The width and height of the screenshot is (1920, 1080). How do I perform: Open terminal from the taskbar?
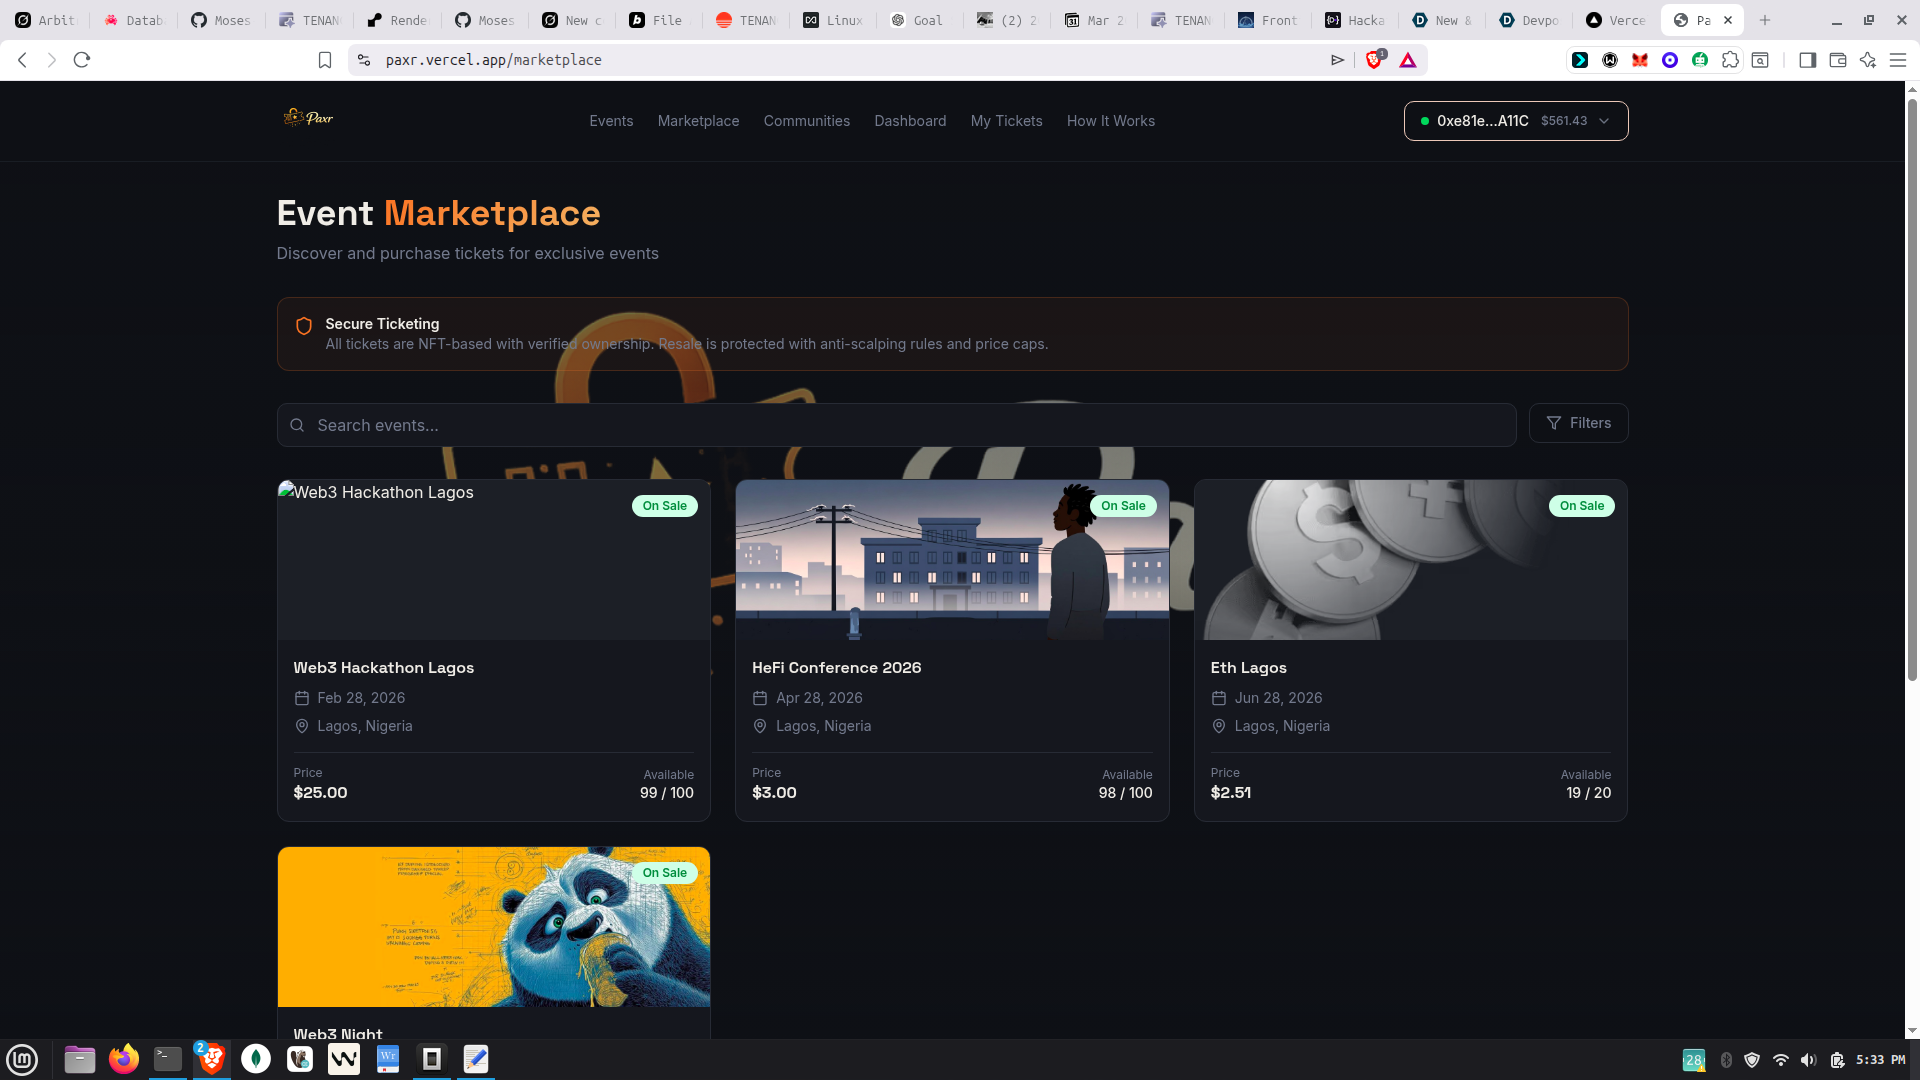pyautogui.click(x=168, y=1059)
